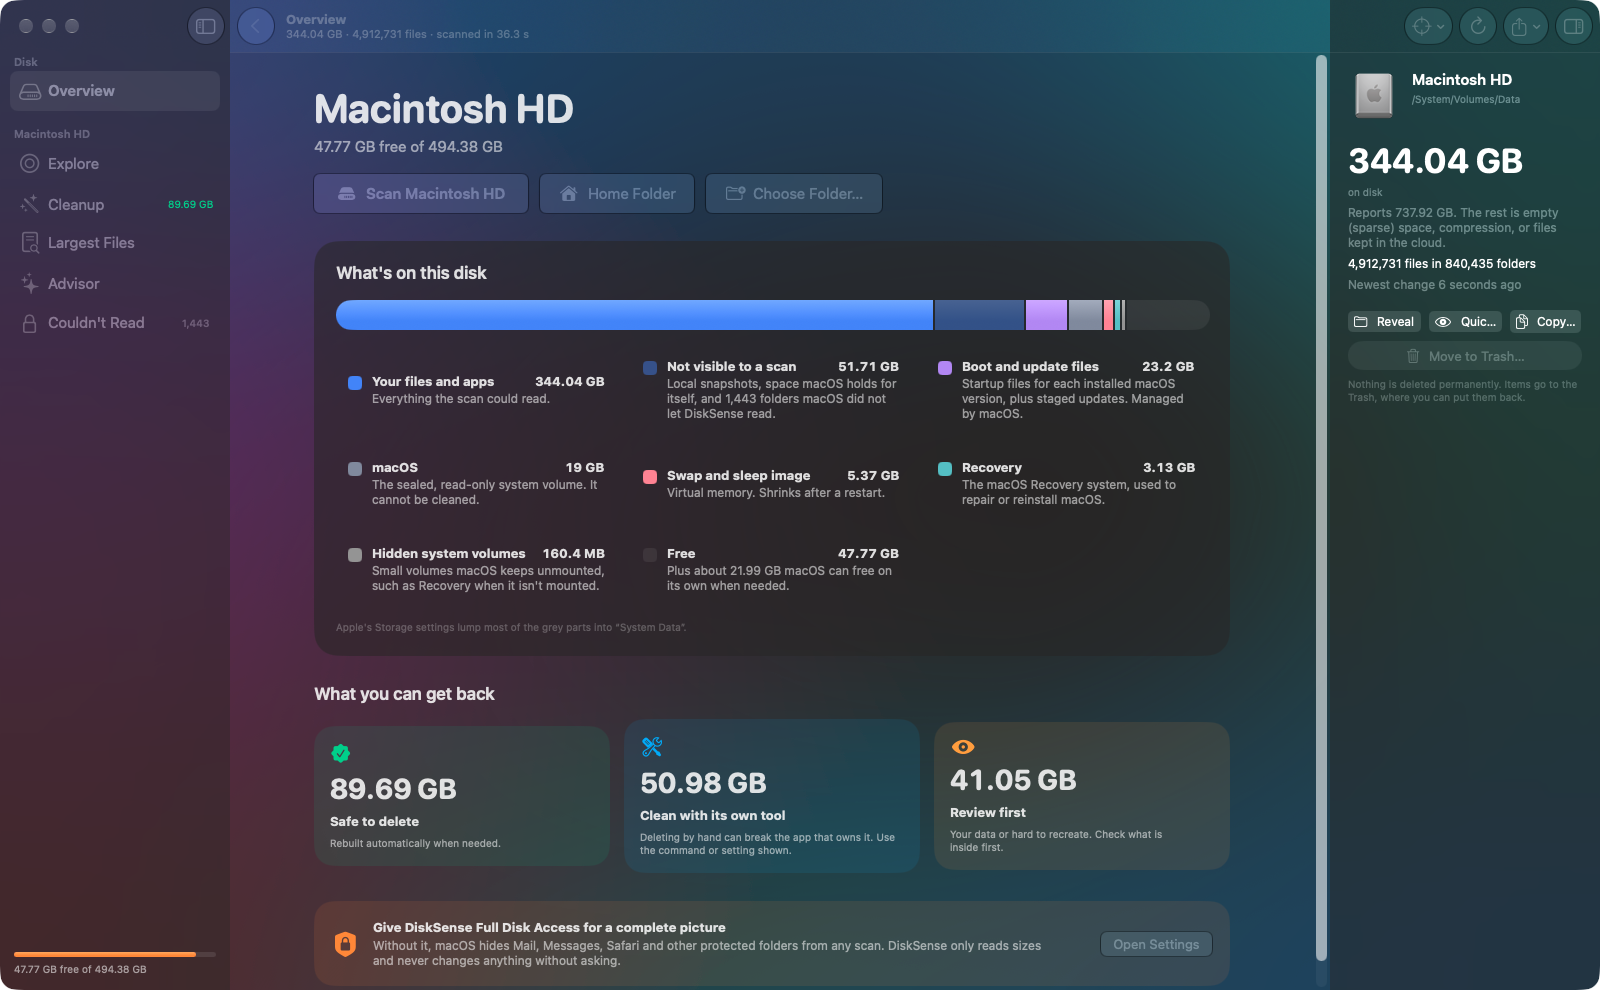
Task: Click the "/System/Volumes/Data" path in the inspector
Action: pos(1466,100)
